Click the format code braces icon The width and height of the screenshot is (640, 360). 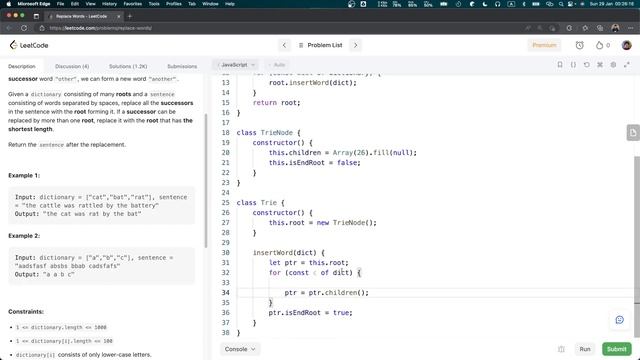coord(573,65)
